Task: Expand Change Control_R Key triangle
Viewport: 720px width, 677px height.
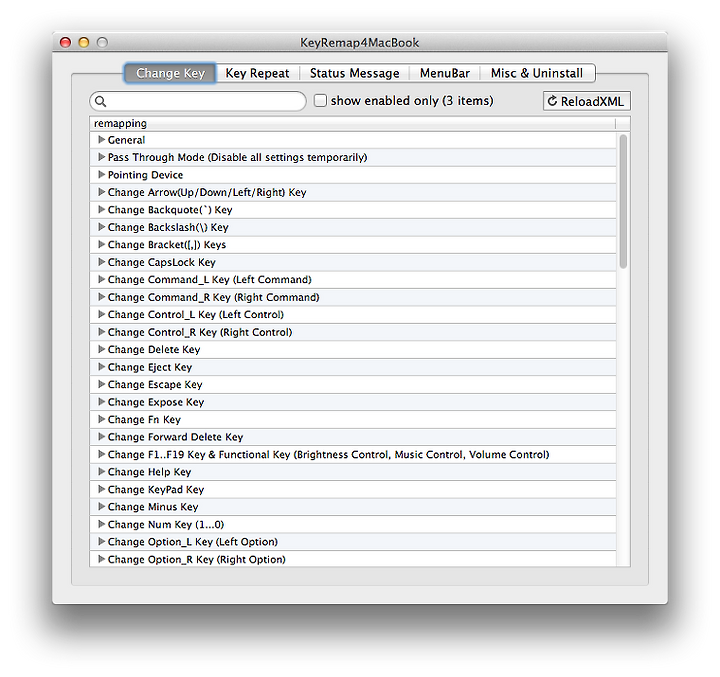Action: click(x=101, y=331)
